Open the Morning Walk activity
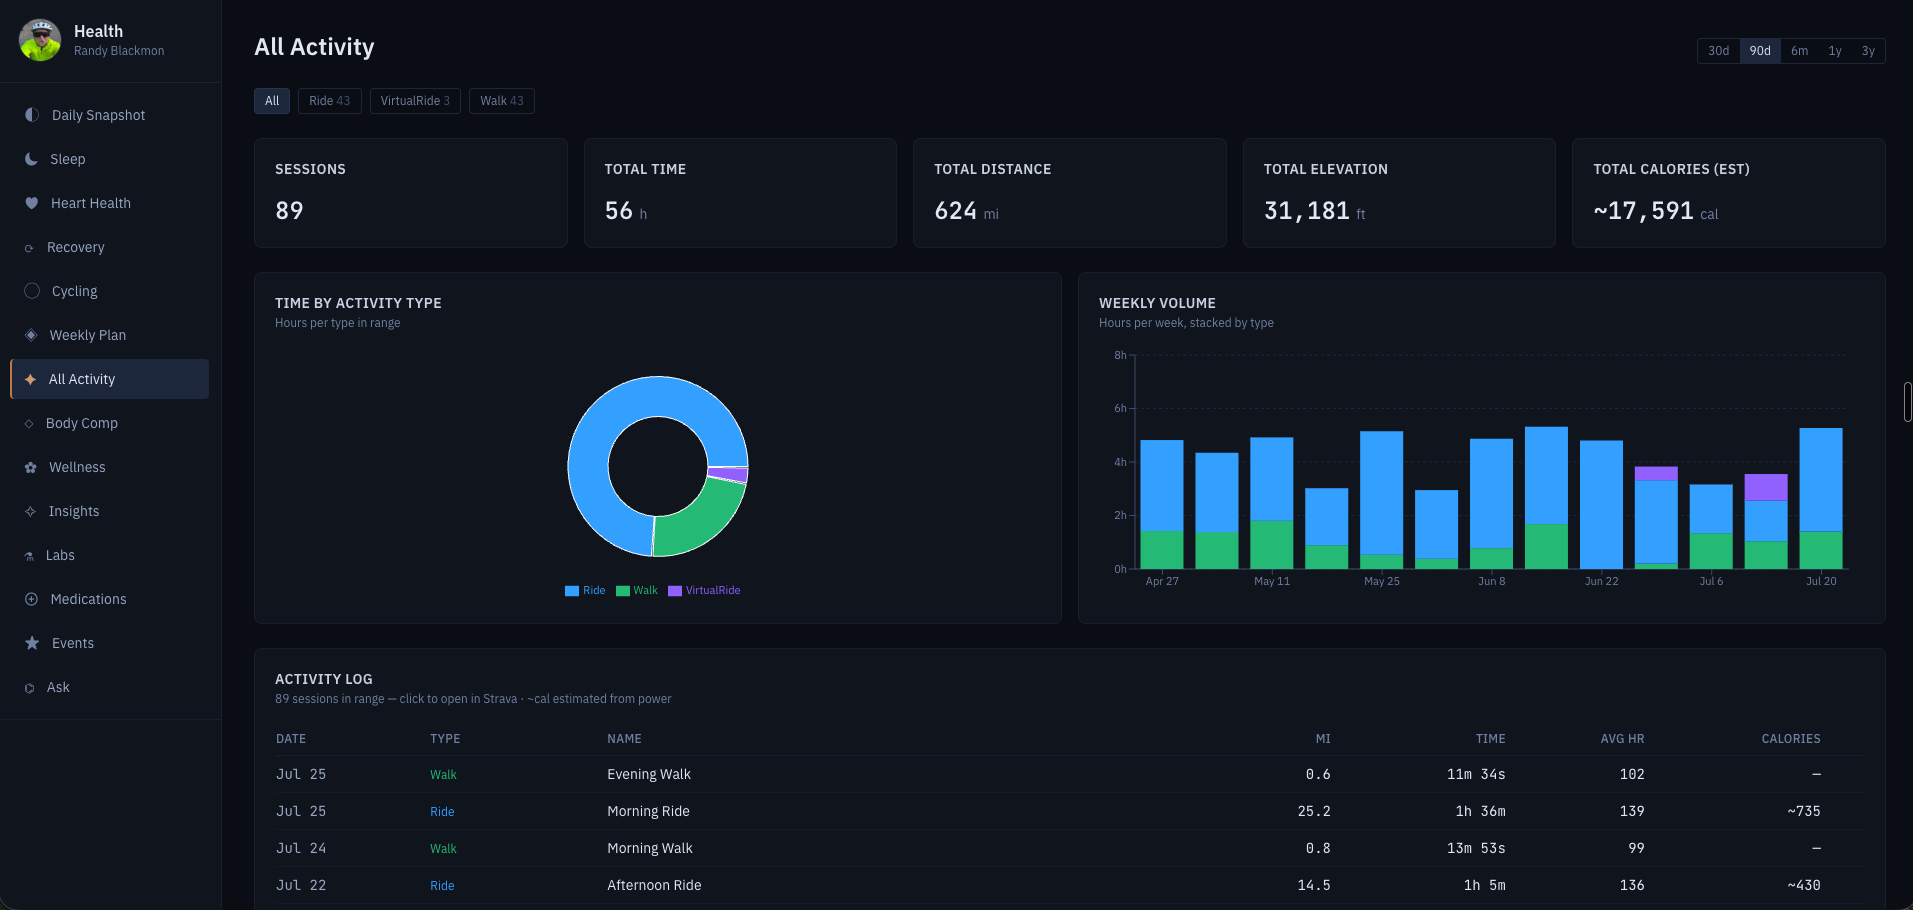1913x910 pixels. [1069, 848]
